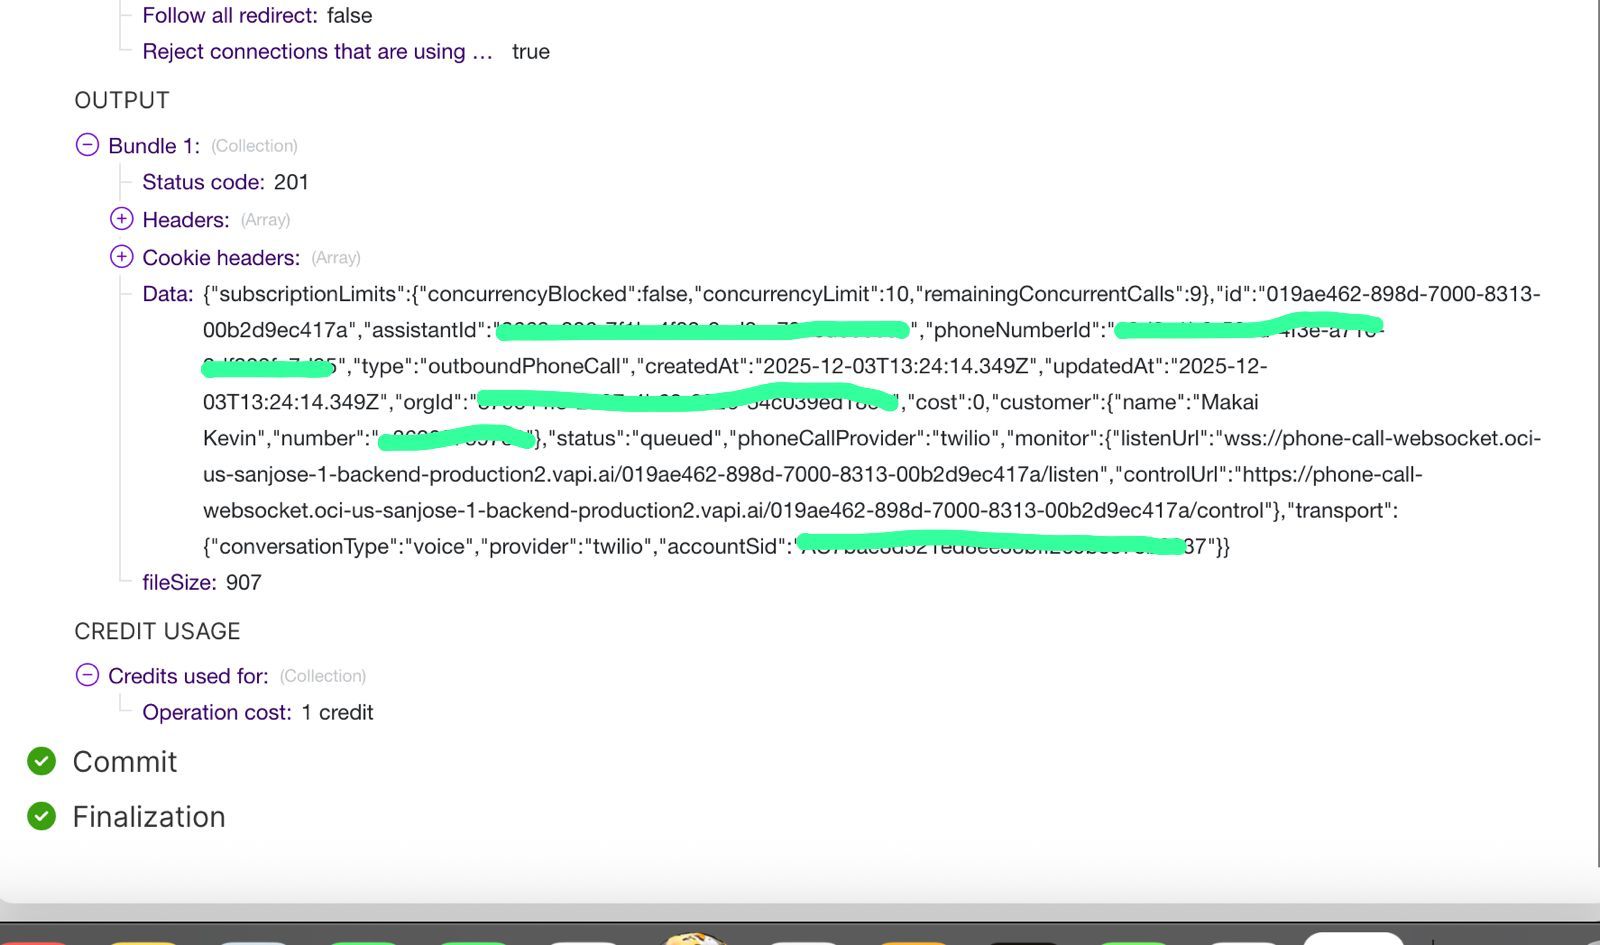Select the 'false' value for Follow all redirect
This screenshot has height=945, width=1600.
tap(349, 16)
